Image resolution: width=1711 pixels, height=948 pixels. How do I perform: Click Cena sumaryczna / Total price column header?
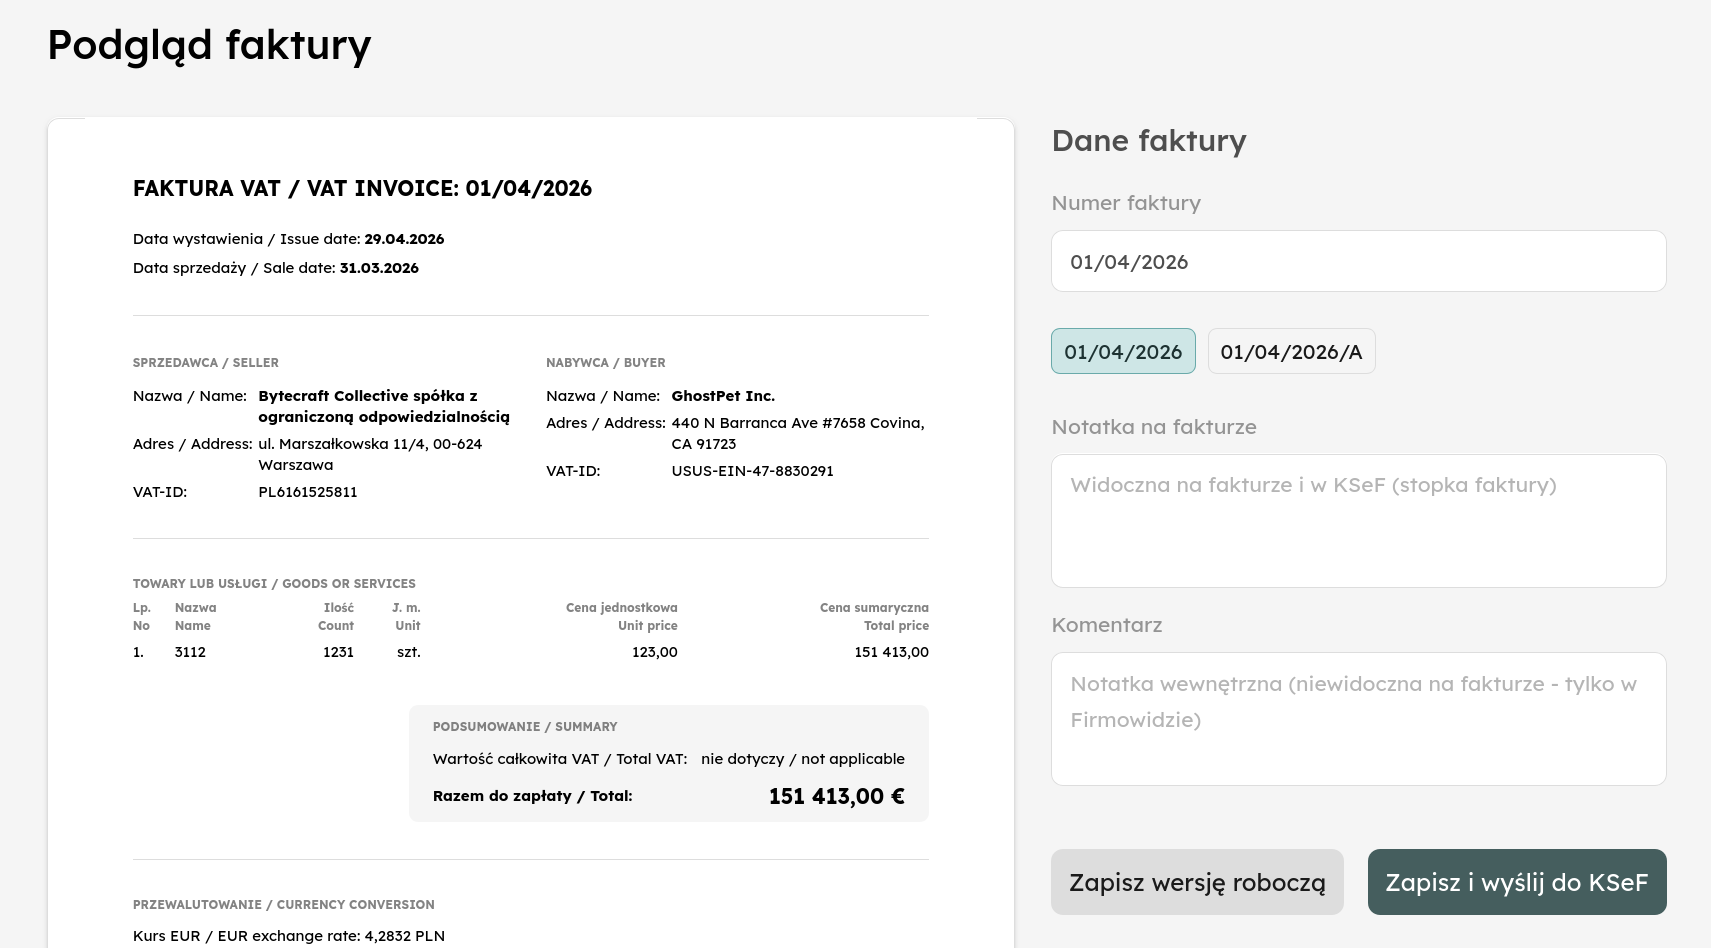(874, 616)
